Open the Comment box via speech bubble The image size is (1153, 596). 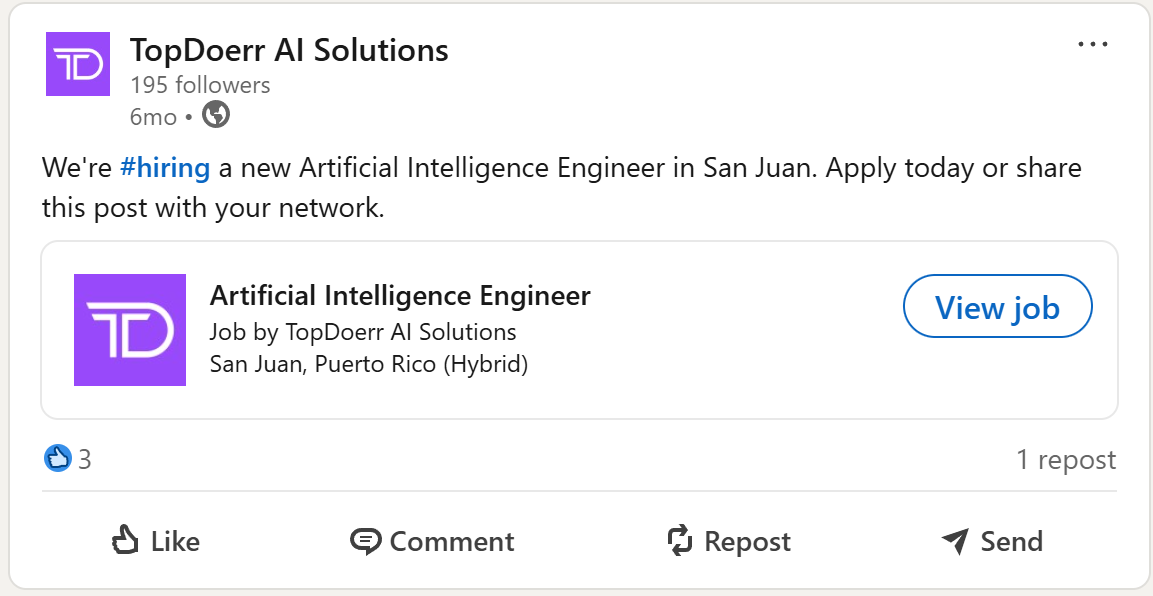tap(432, 541)
